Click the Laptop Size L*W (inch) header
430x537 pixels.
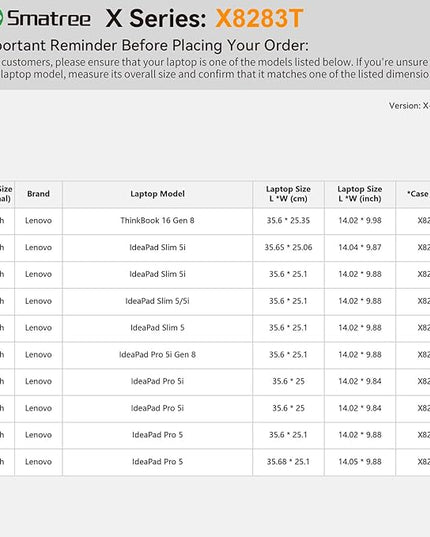pyautogui.click(x=360, y=194)
